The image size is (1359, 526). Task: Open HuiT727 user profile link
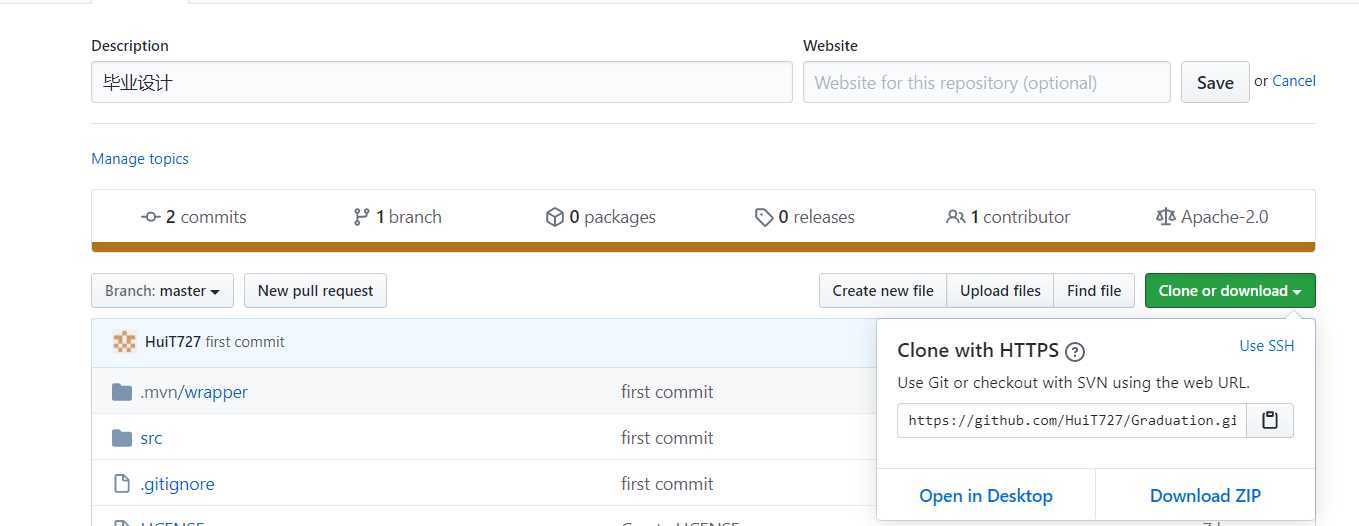click(x=173, y=342)
